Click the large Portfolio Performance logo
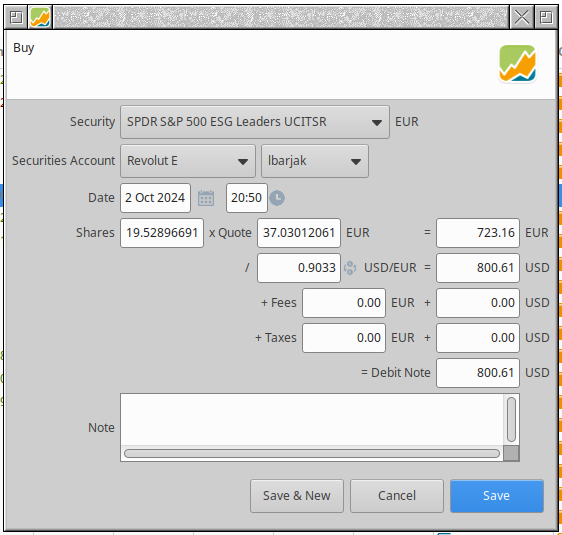The height and width of the screenshot is (535, 562). [518, 63]
